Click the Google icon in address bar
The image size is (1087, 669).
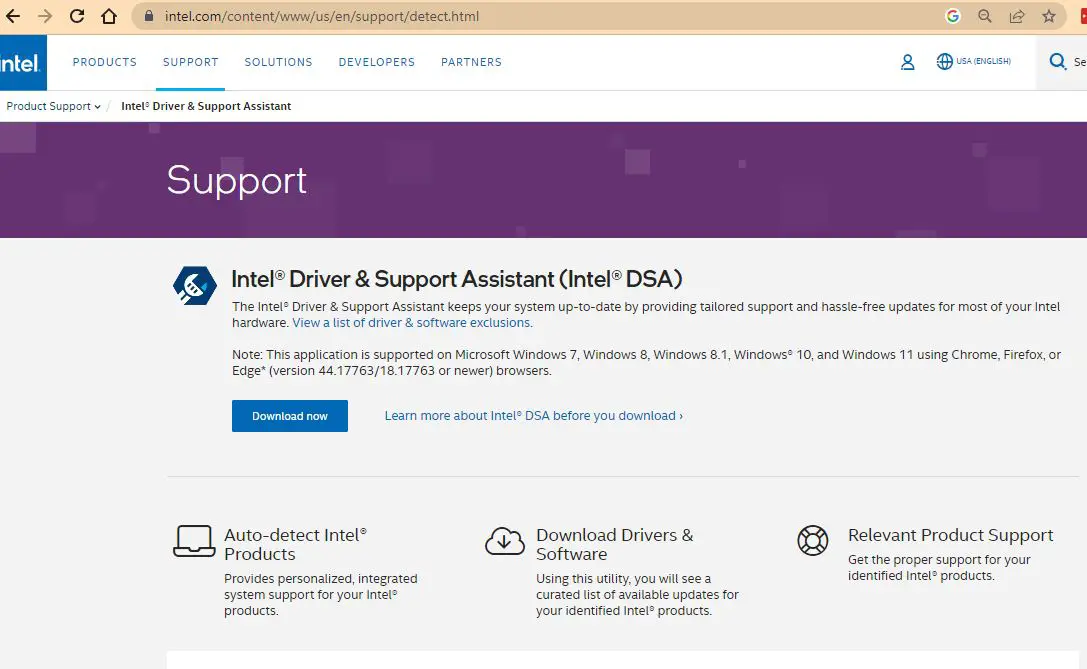point(952,16)
